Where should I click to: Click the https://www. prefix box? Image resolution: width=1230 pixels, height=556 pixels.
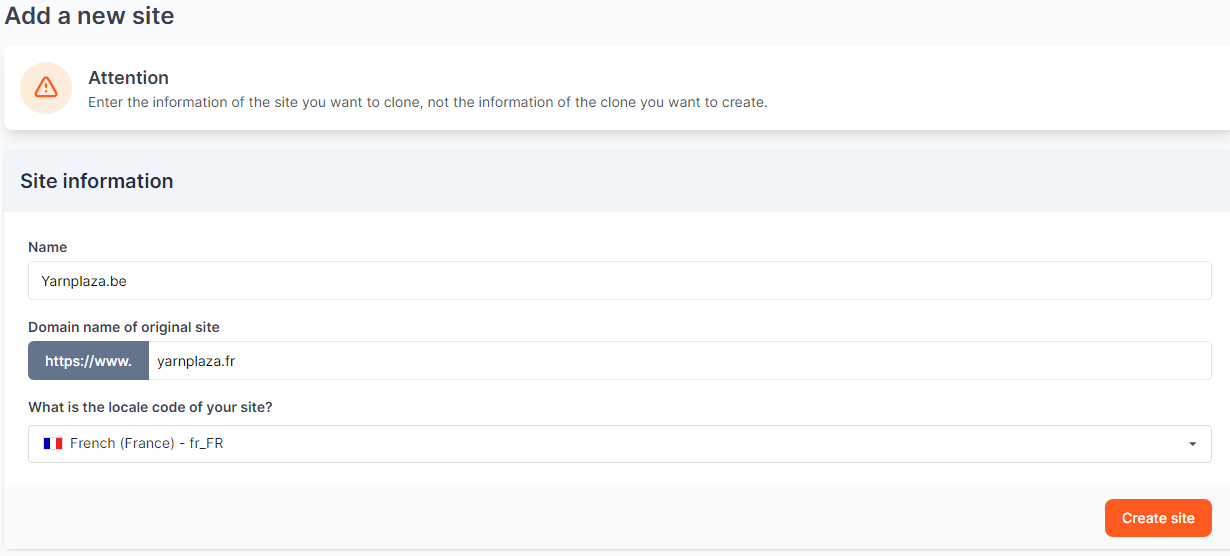[88, 361]
